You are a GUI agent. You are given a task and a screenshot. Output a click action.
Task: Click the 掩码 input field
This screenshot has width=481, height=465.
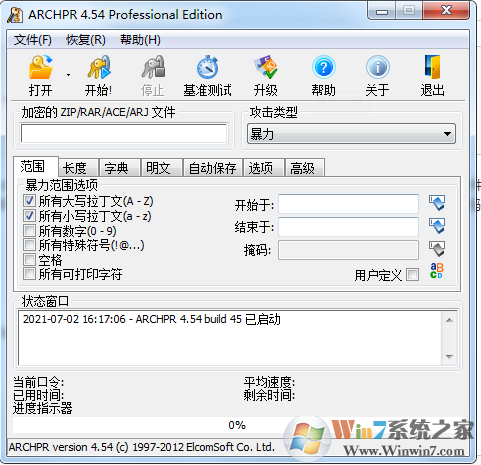[348, 250]
